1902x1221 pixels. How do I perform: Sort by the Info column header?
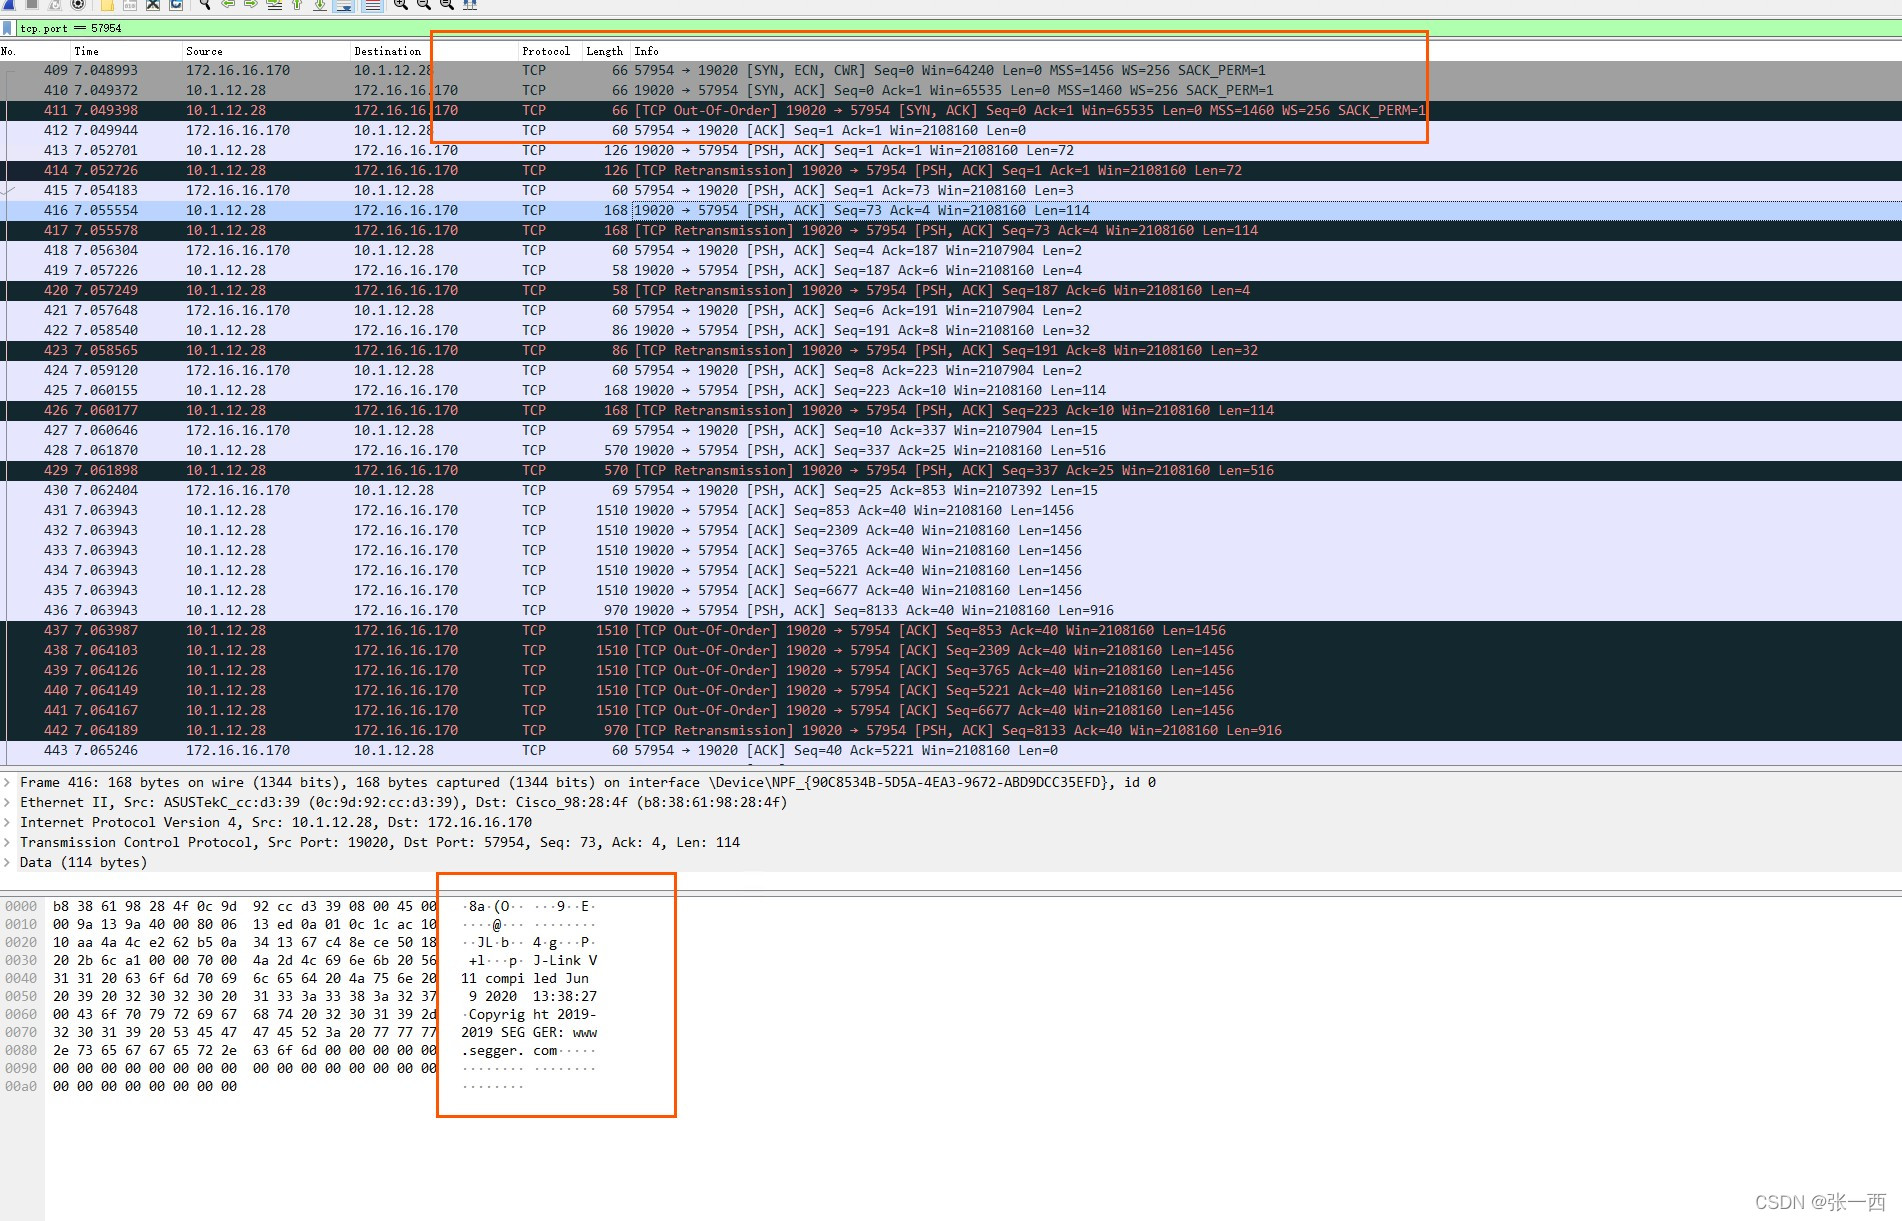coord(1265,51)
